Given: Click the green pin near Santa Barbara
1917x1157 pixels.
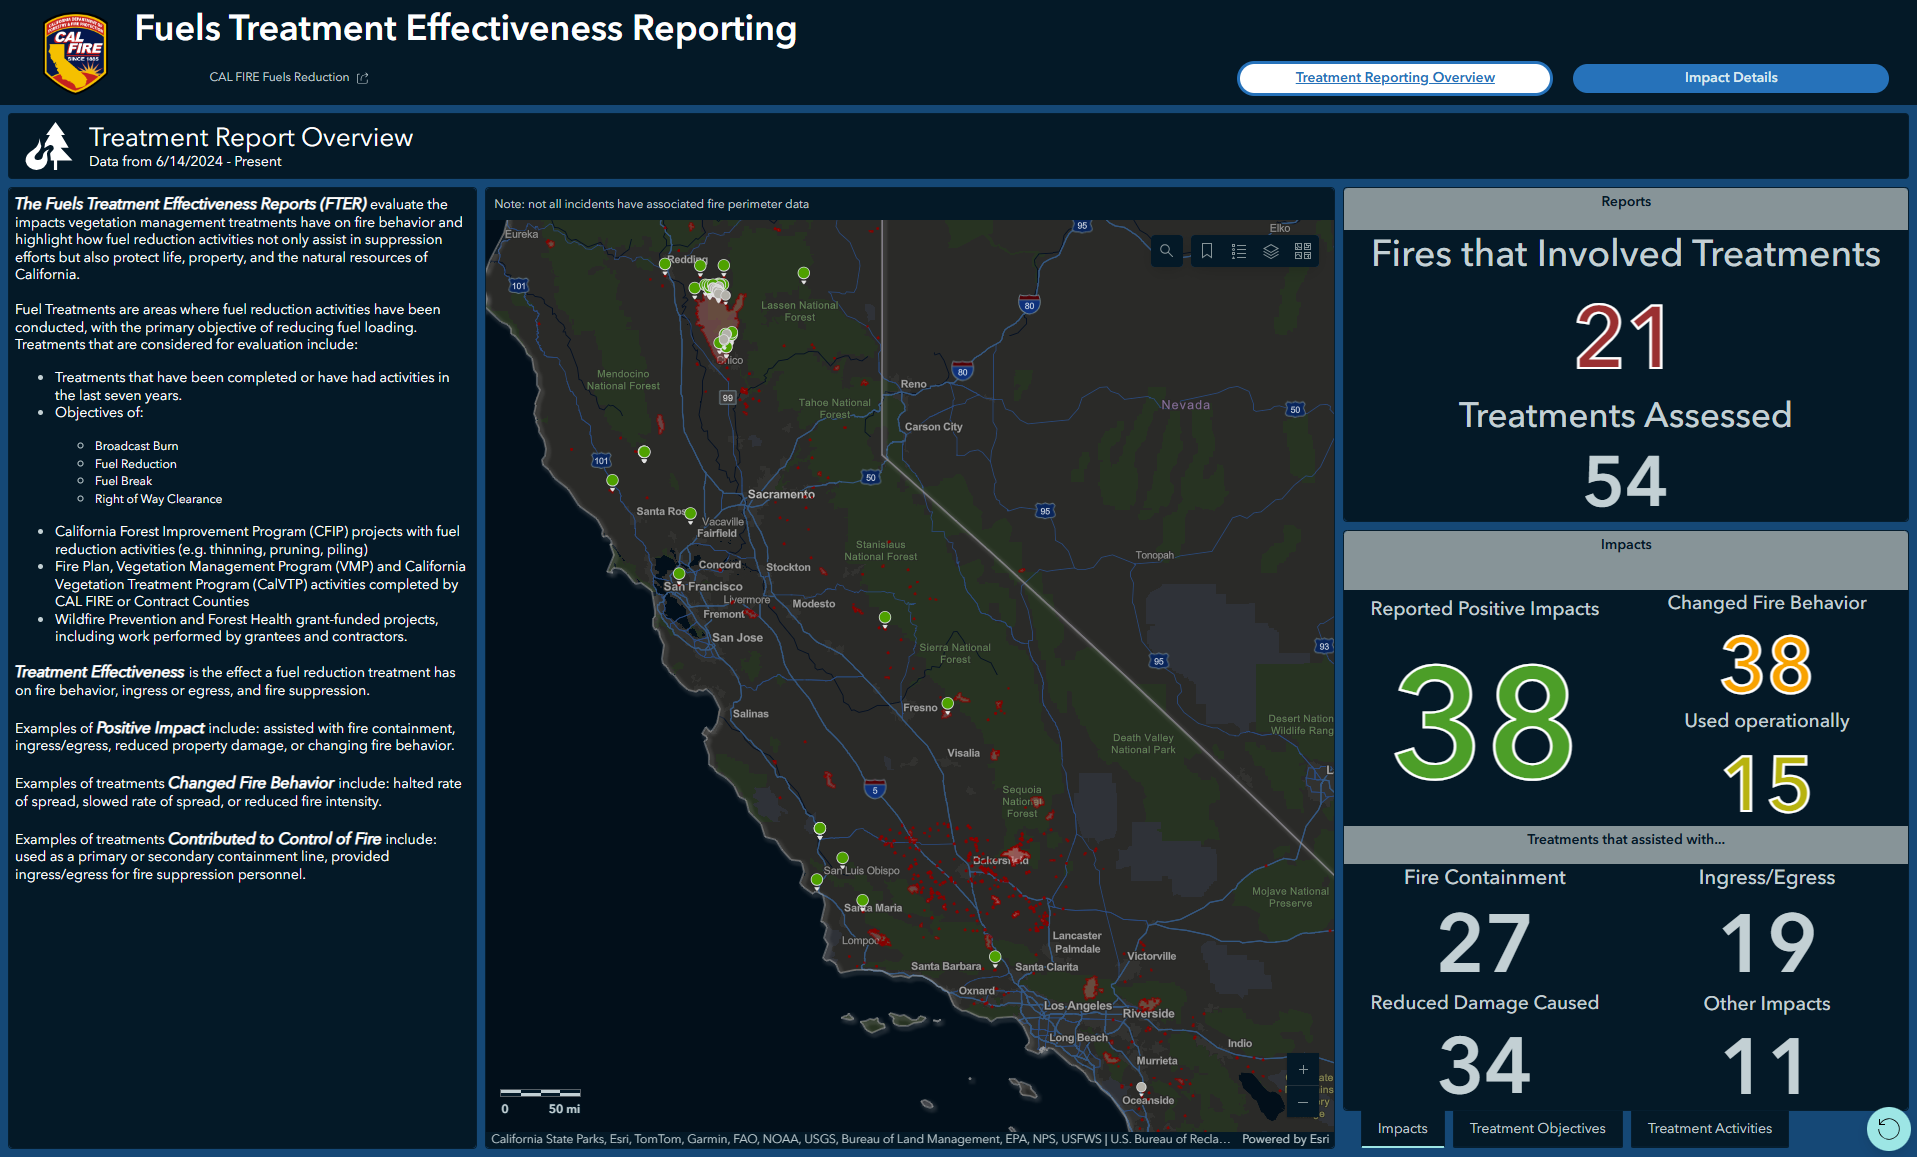Looking at the screenshot, I should point(995,959).
